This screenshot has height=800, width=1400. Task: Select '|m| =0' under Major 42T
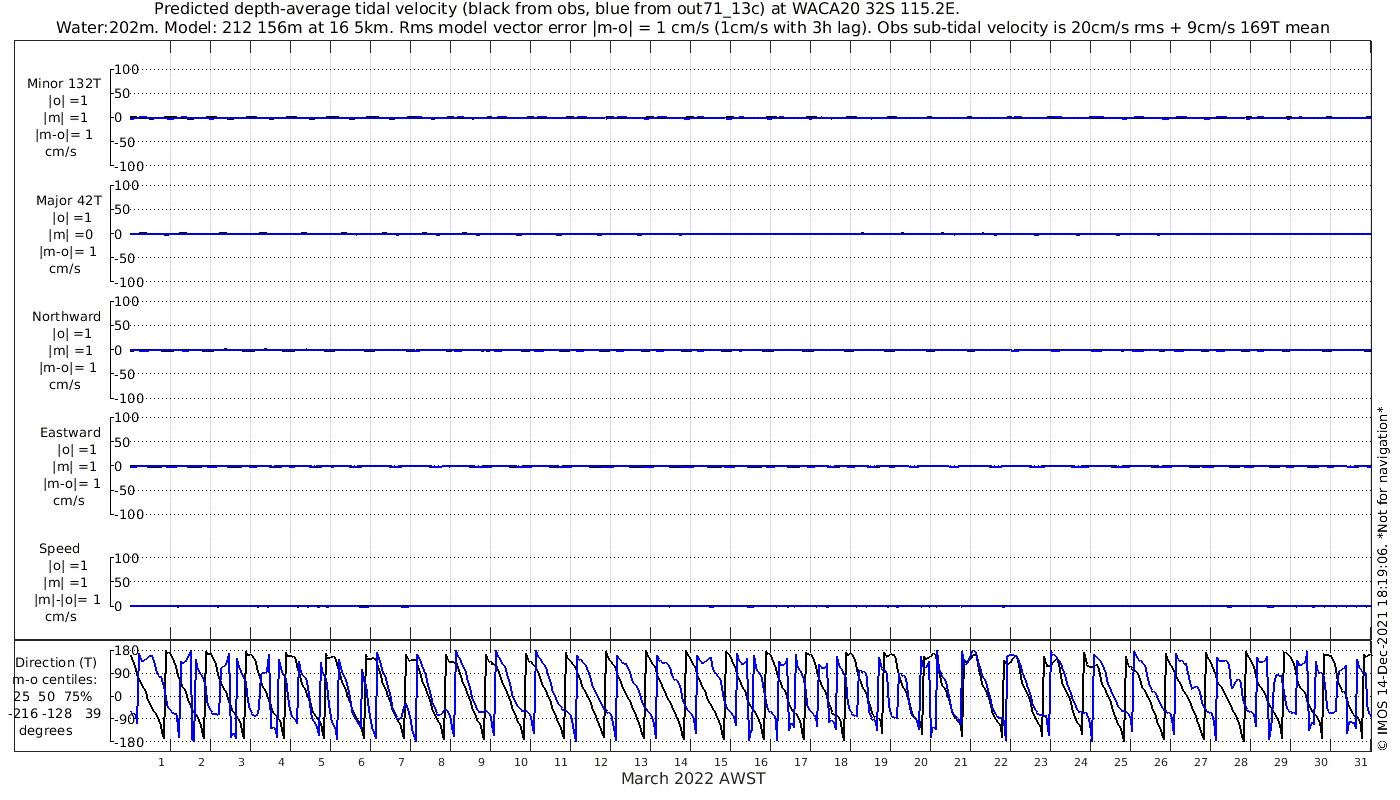pos(70,234)
